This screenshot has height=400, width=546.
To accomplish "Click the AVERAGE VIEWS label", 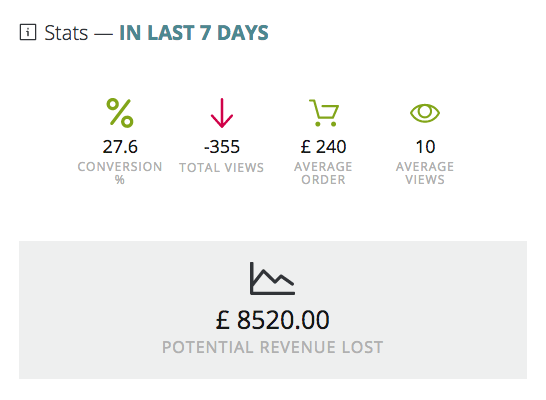I will (425, 173).
